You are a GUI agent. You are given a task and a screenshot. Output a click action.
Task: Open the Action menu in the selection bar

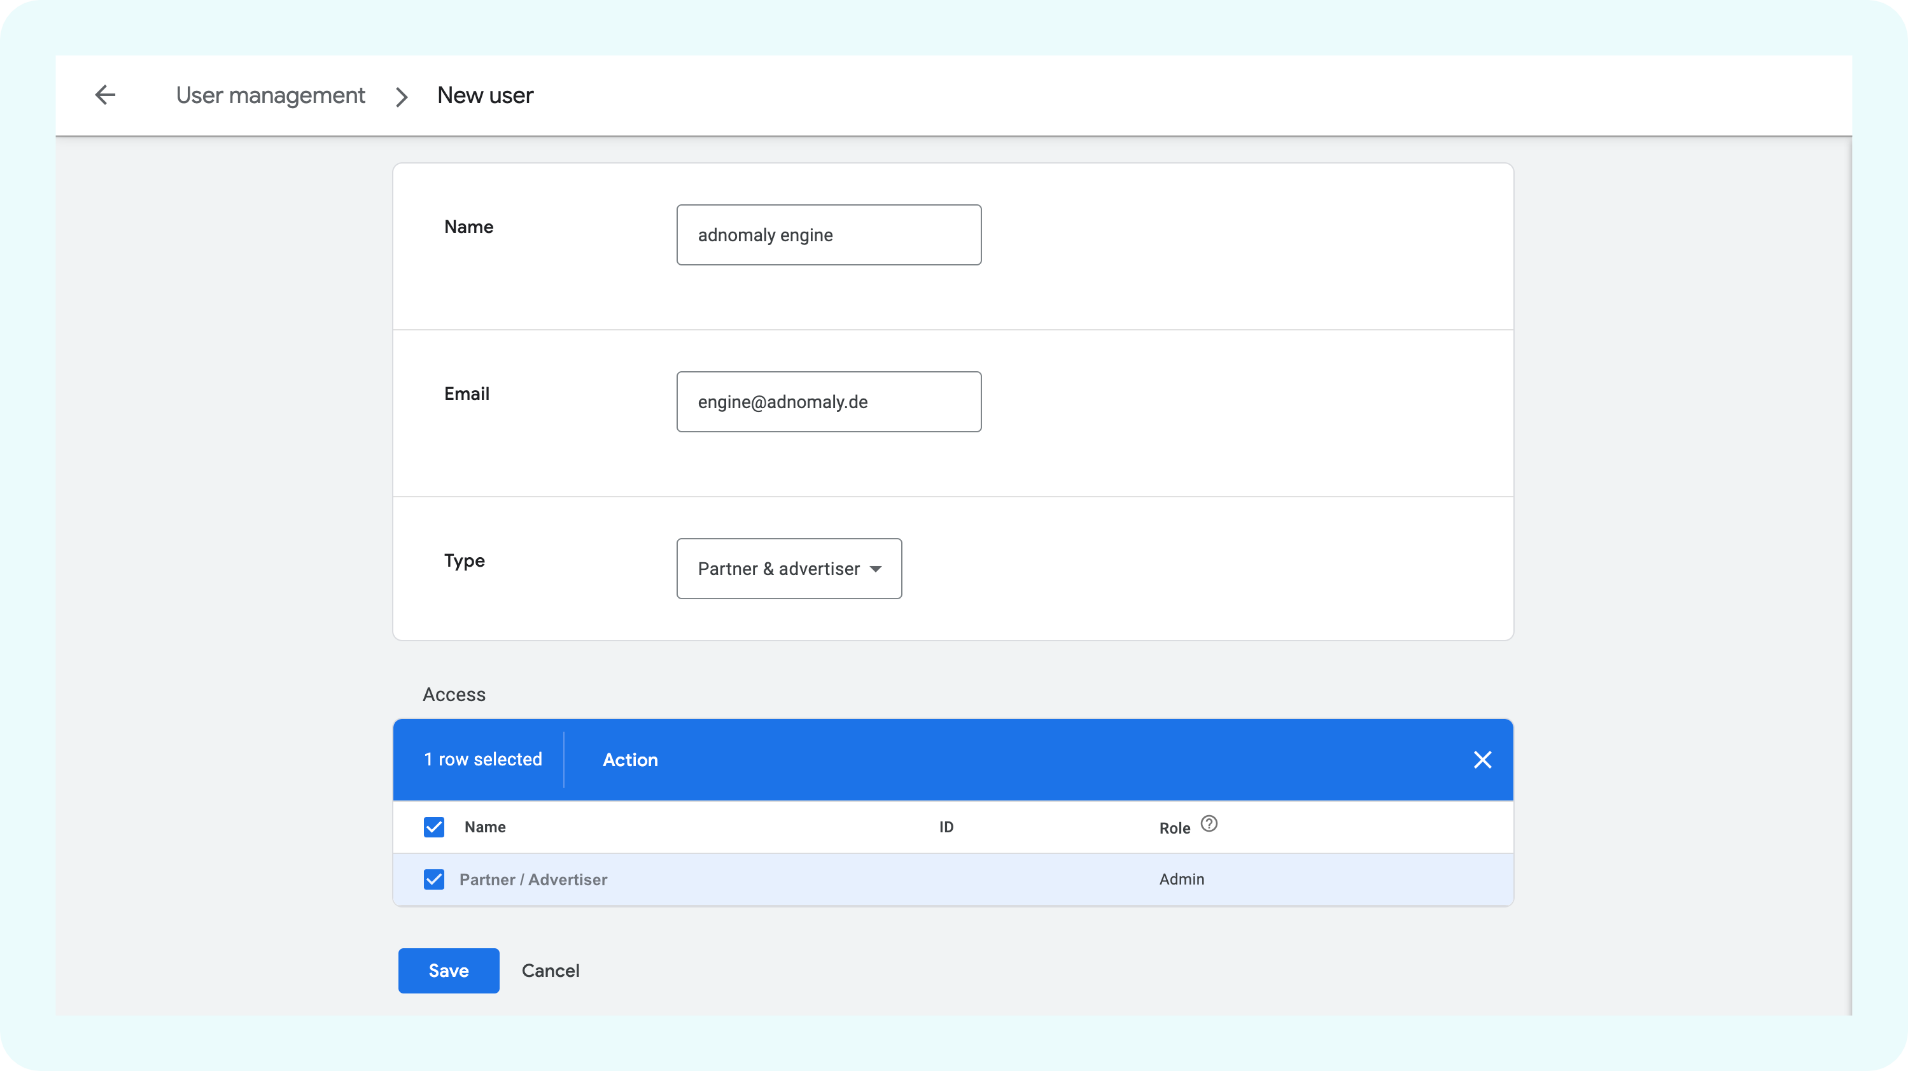tap(630, 760)
